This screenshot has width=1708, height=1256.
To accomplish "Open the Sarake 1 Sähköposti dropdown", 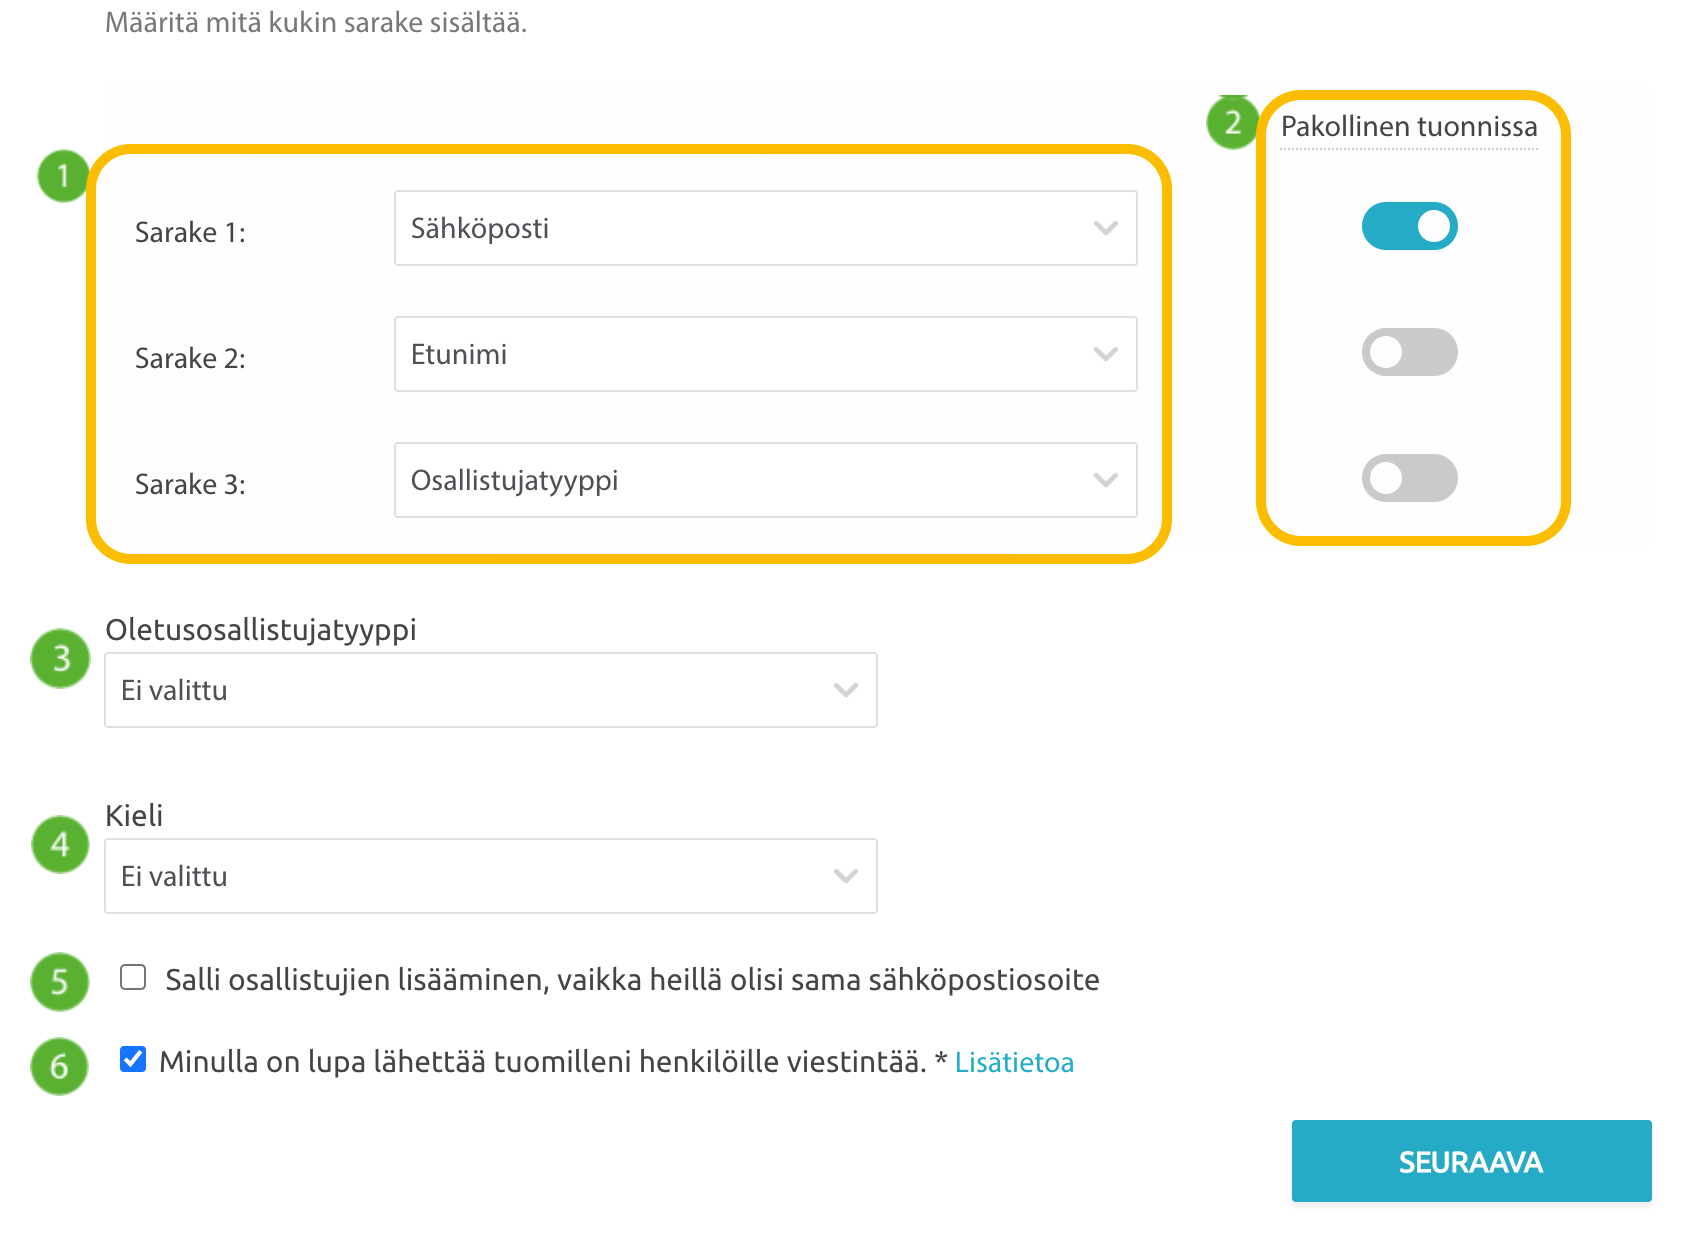I will tap(766, 228).
